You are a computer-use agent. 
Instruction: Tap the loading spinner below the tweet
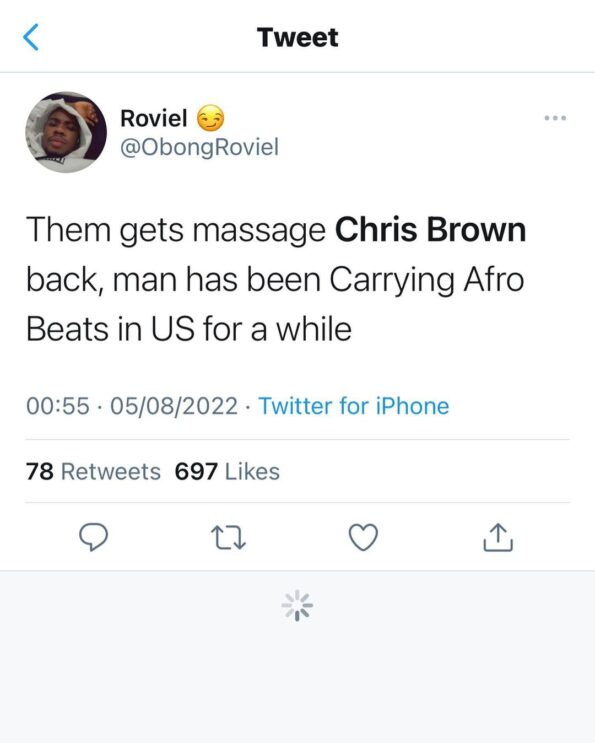point(297,605)
